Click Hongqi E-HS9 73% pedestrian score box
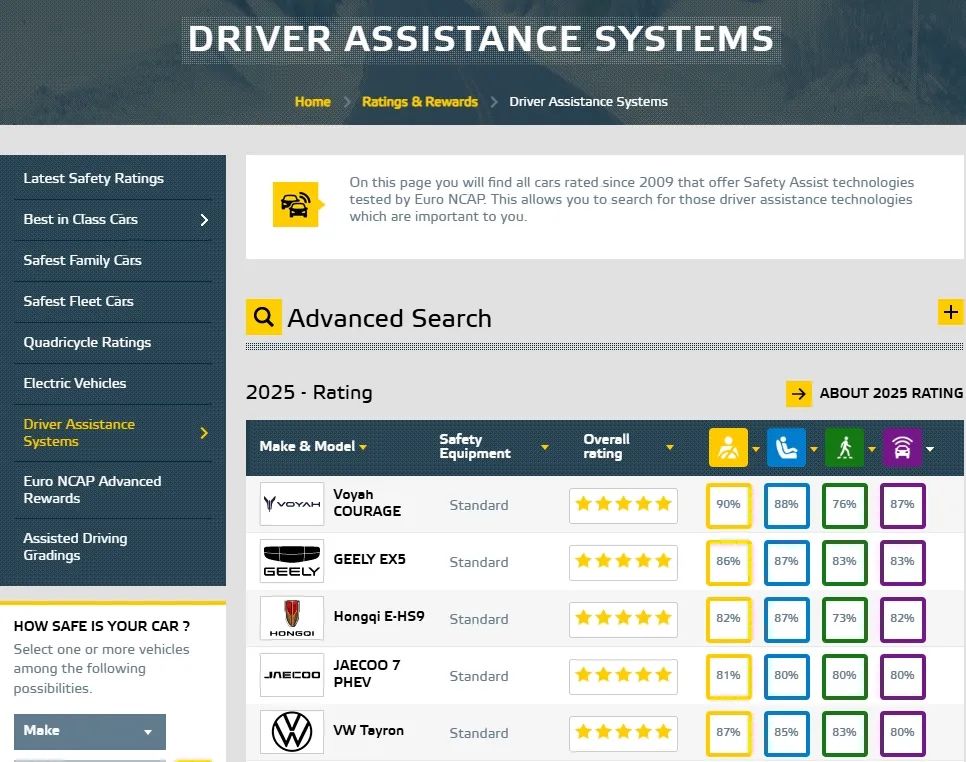This screenshot has height=762, width=966. pyautogui.click(x=845, y=620)
